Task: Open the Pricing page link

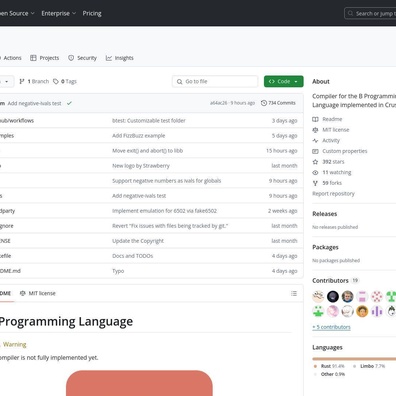Action: click(92, 13)
